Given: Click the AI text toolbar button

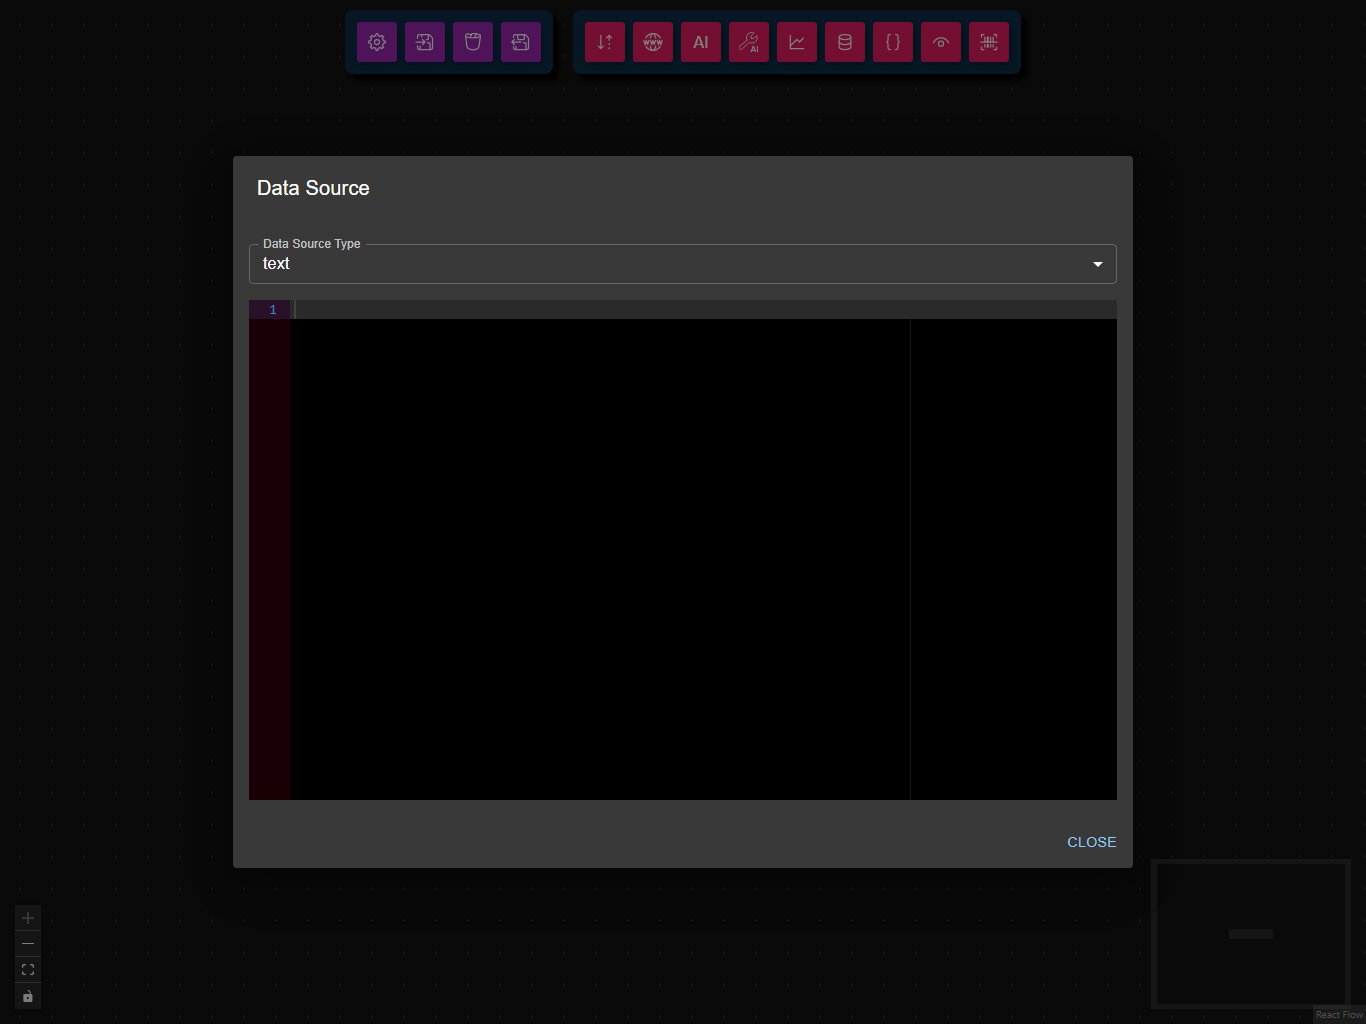Looking at the screenshot, I should coord(701,42).
